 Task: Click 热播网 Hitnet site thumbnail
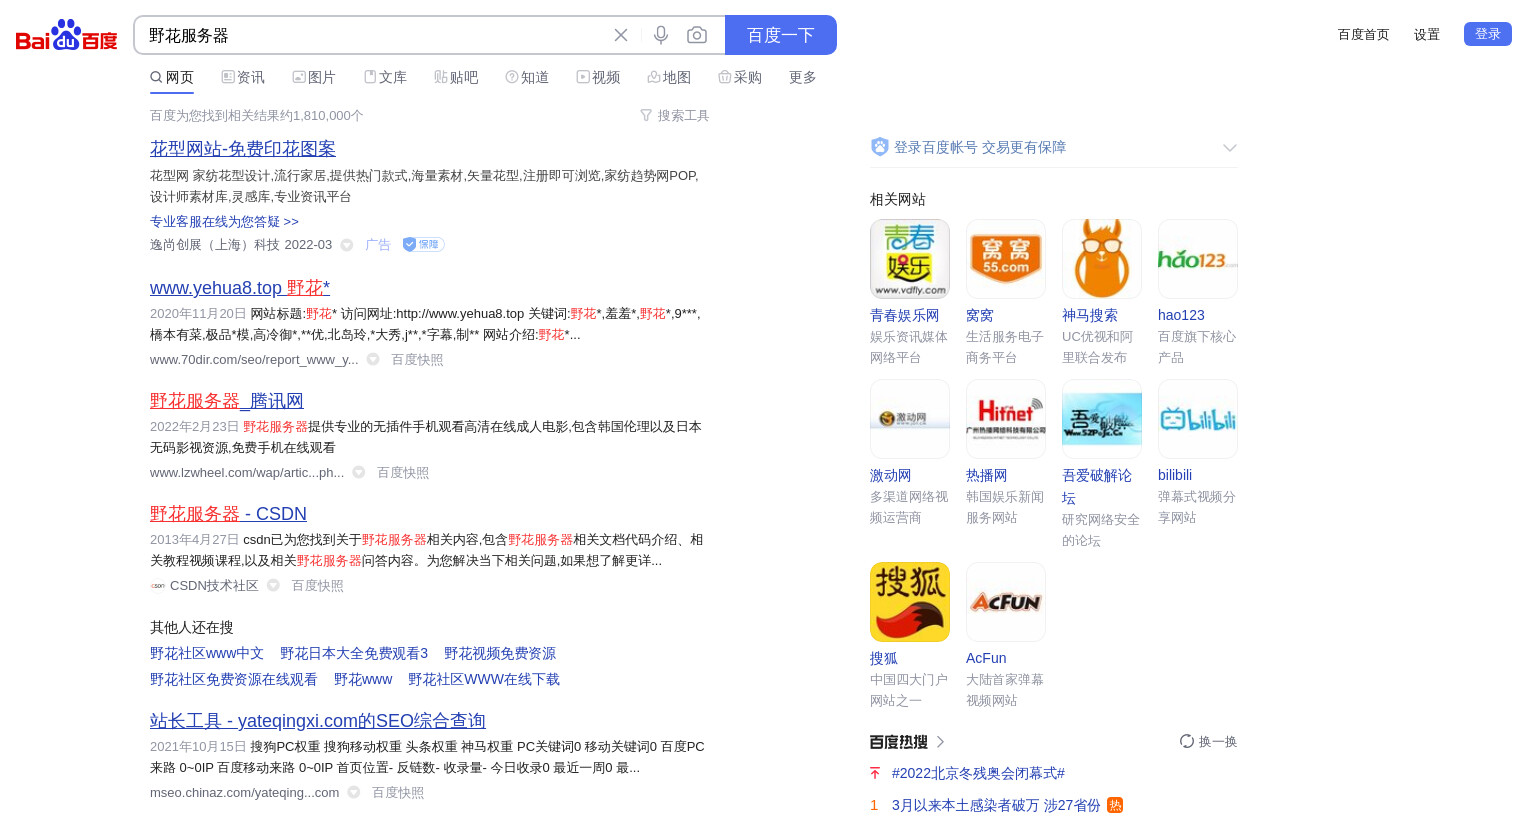click(x=1006, y=419)
